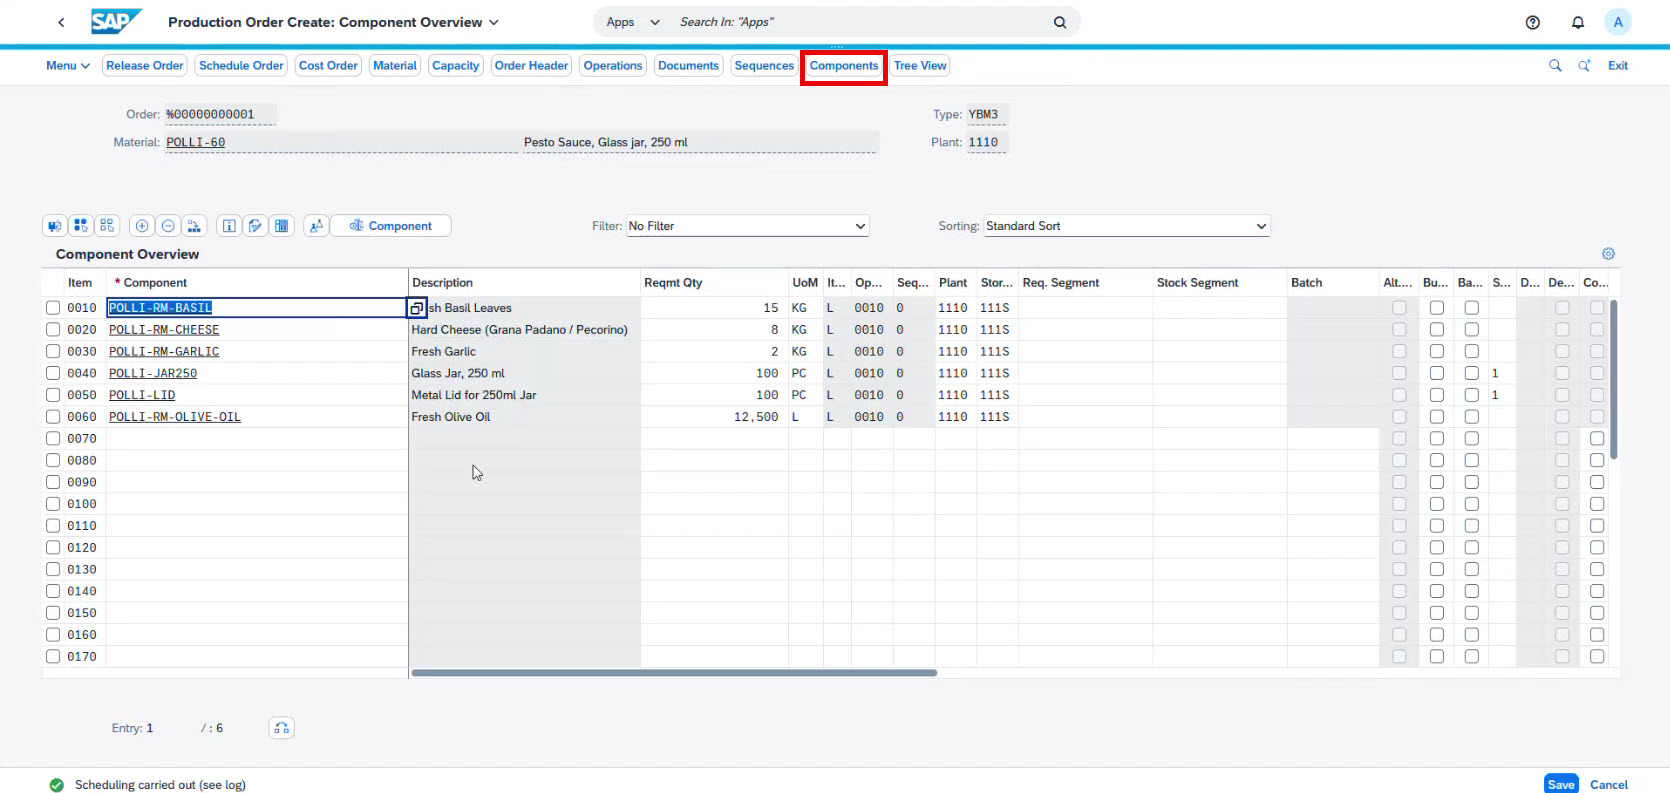Open the POLLI-RM-CHEESE component link
This screenshot has width=1670, height=793.
point(164,330)
